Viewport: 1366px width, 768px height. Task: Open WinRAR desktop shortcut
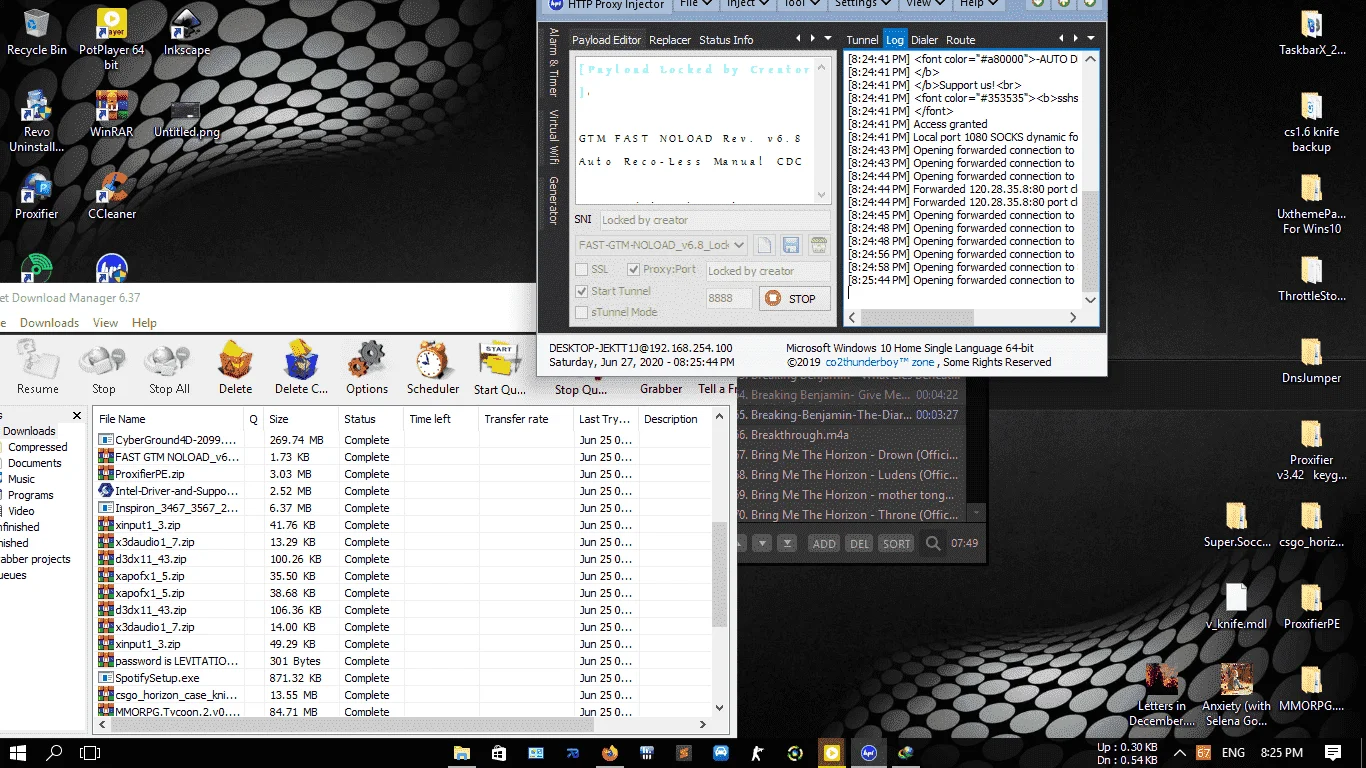coord(111,114)
